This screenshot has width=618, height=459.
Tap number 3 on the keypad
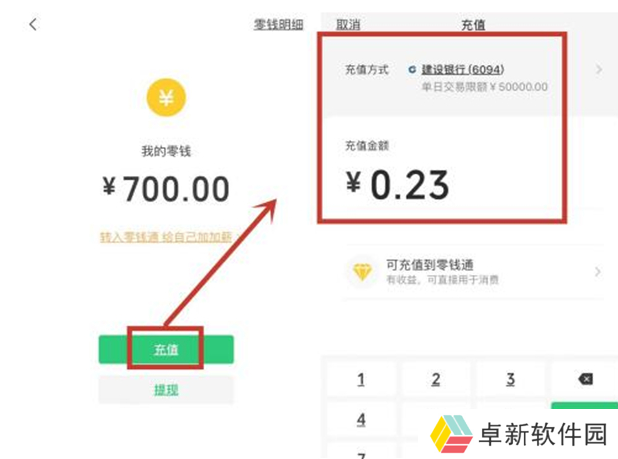(x=510, y=379)
